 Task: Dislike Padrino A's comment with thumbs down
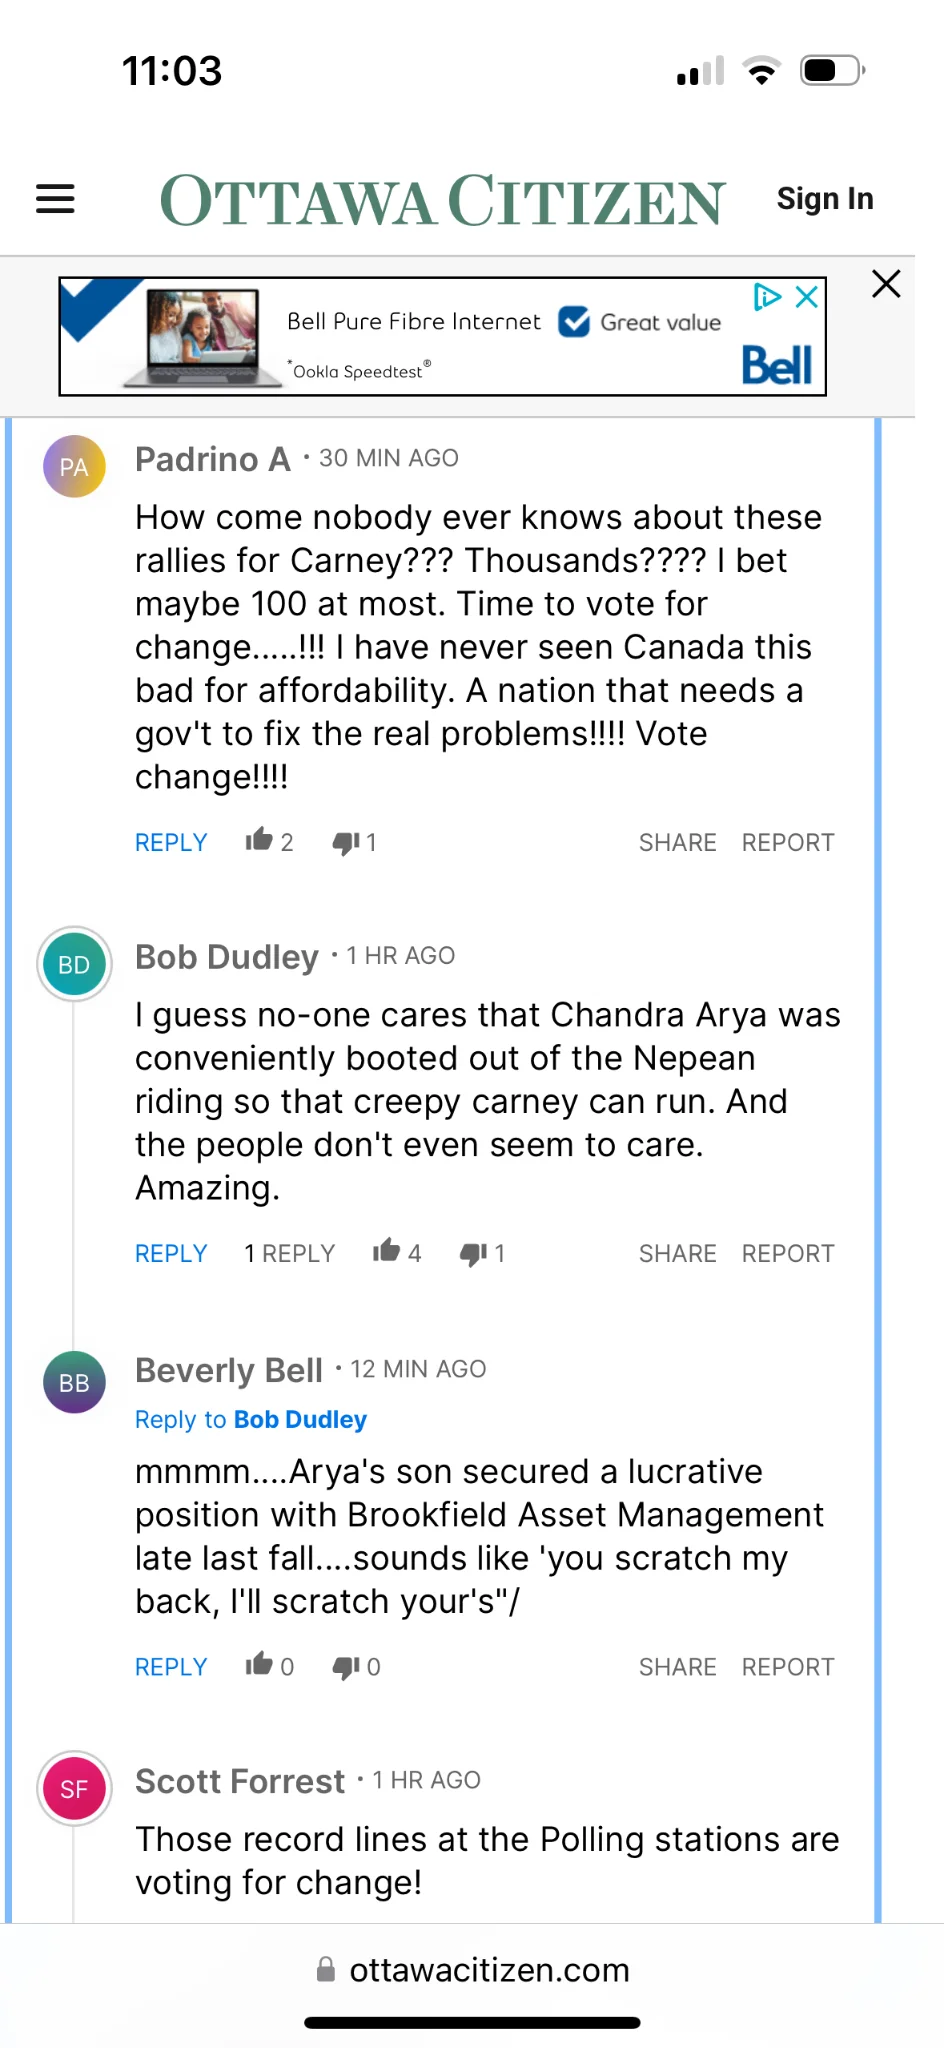[346, 842]
